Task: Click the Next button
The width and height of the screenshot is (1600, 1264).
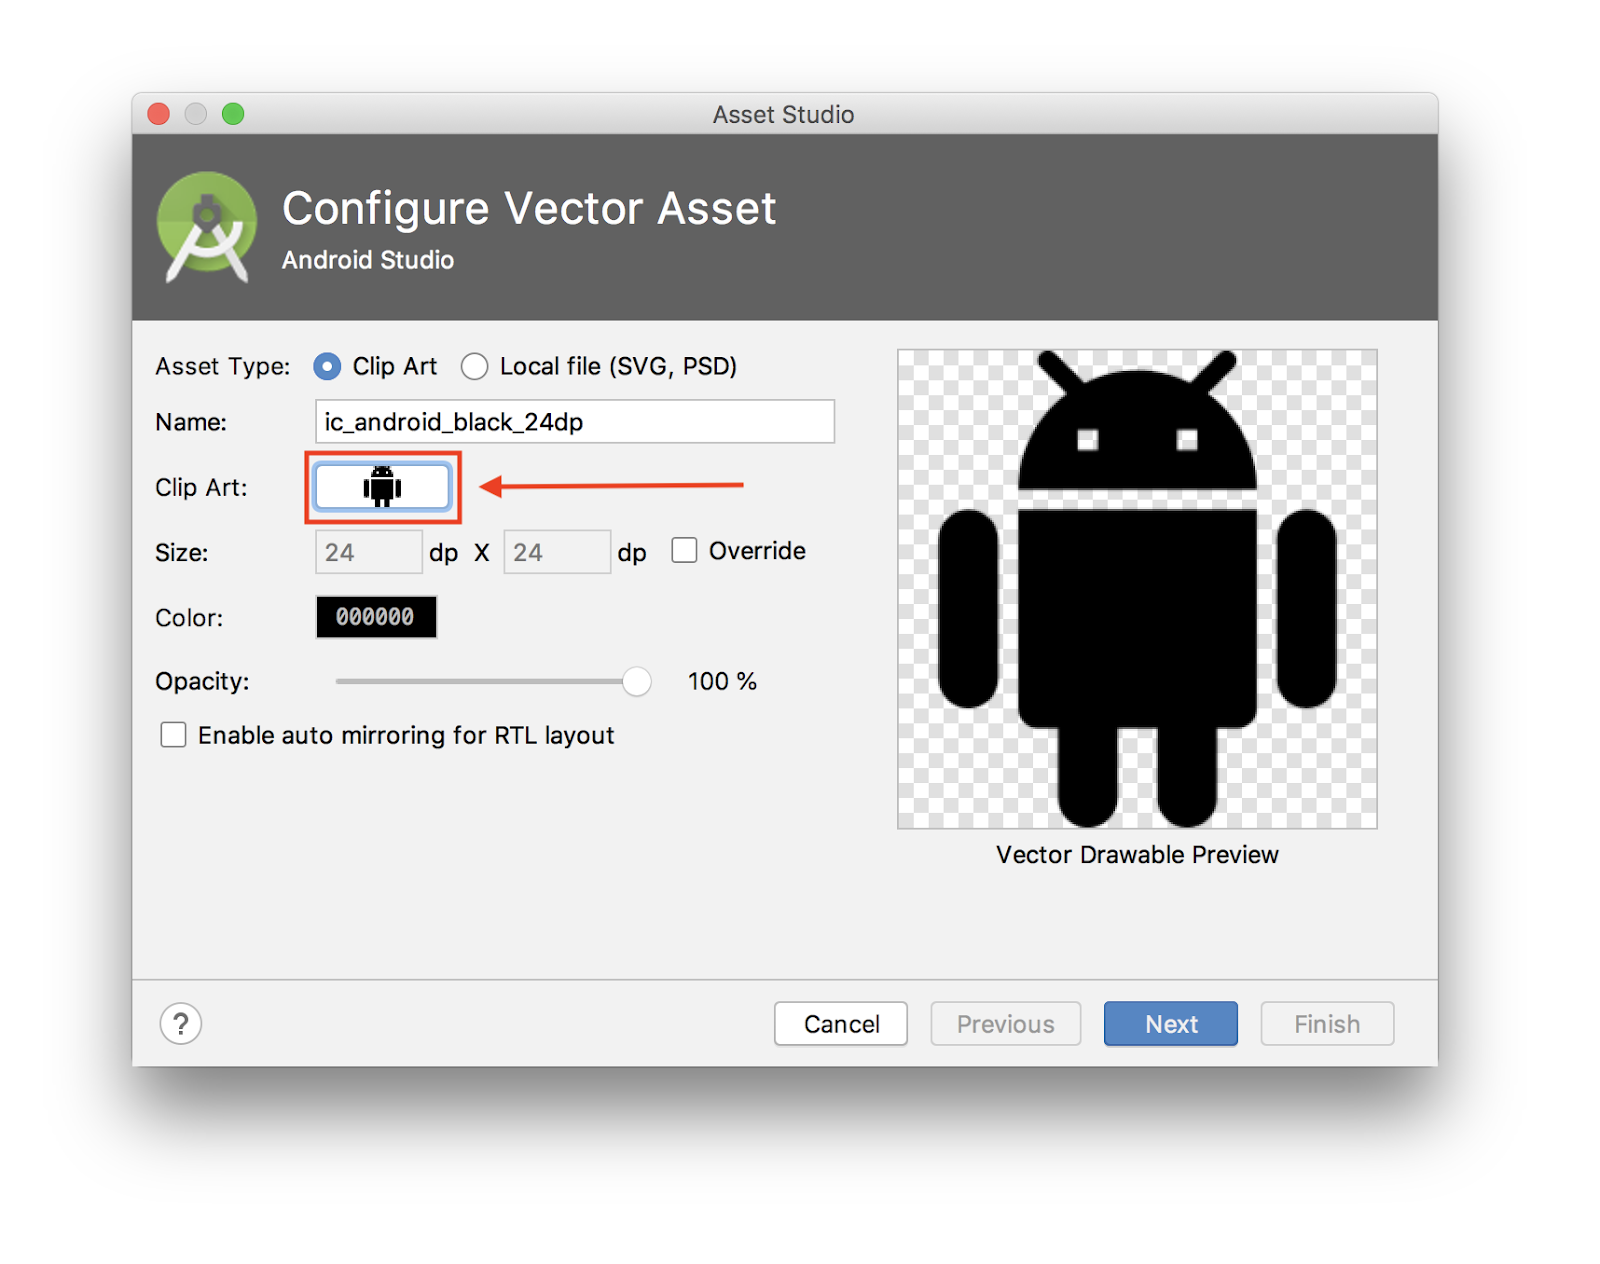Action: coord(1170,1023)
